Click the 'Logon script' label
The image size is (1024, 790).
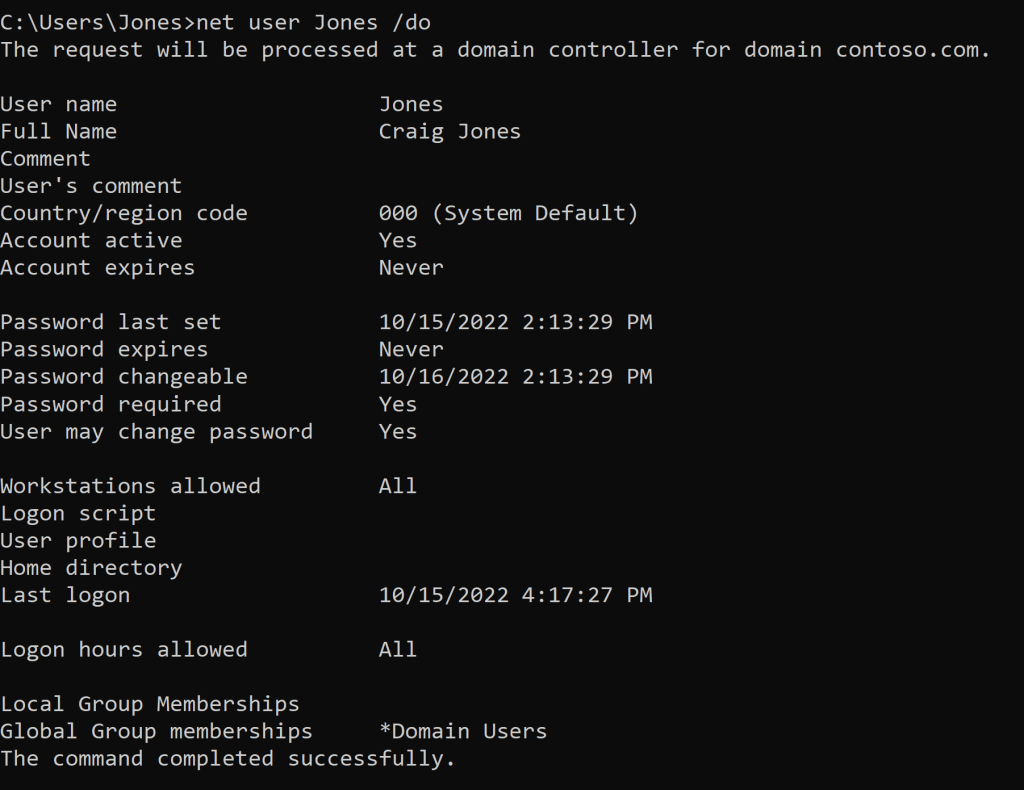coord(78,513)
